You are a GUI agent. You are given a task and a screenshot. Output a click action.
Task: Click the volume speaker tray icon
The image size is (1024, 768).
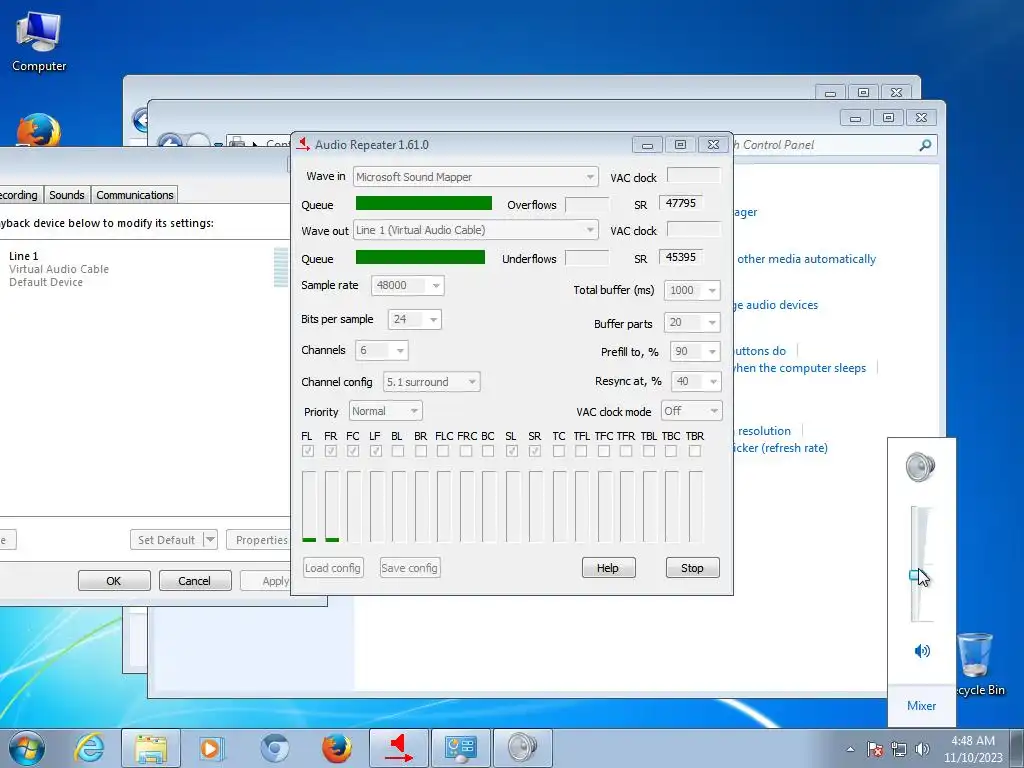tap(922, 749)
